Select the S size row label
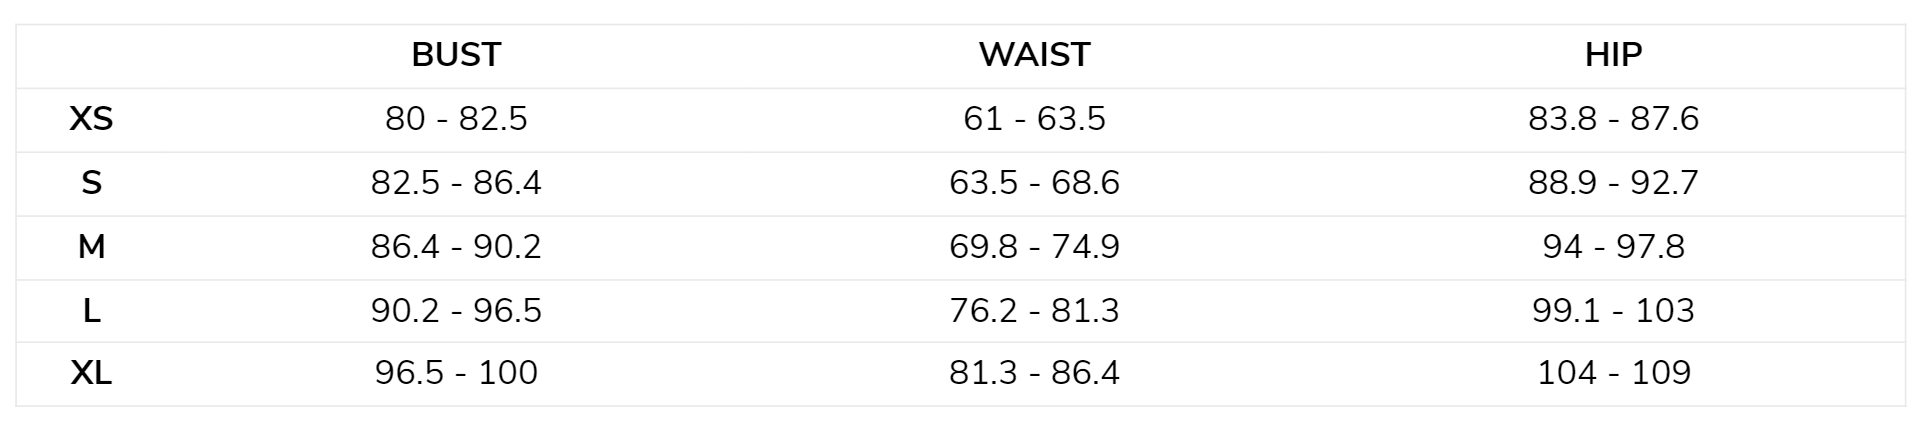 [91, 183]
